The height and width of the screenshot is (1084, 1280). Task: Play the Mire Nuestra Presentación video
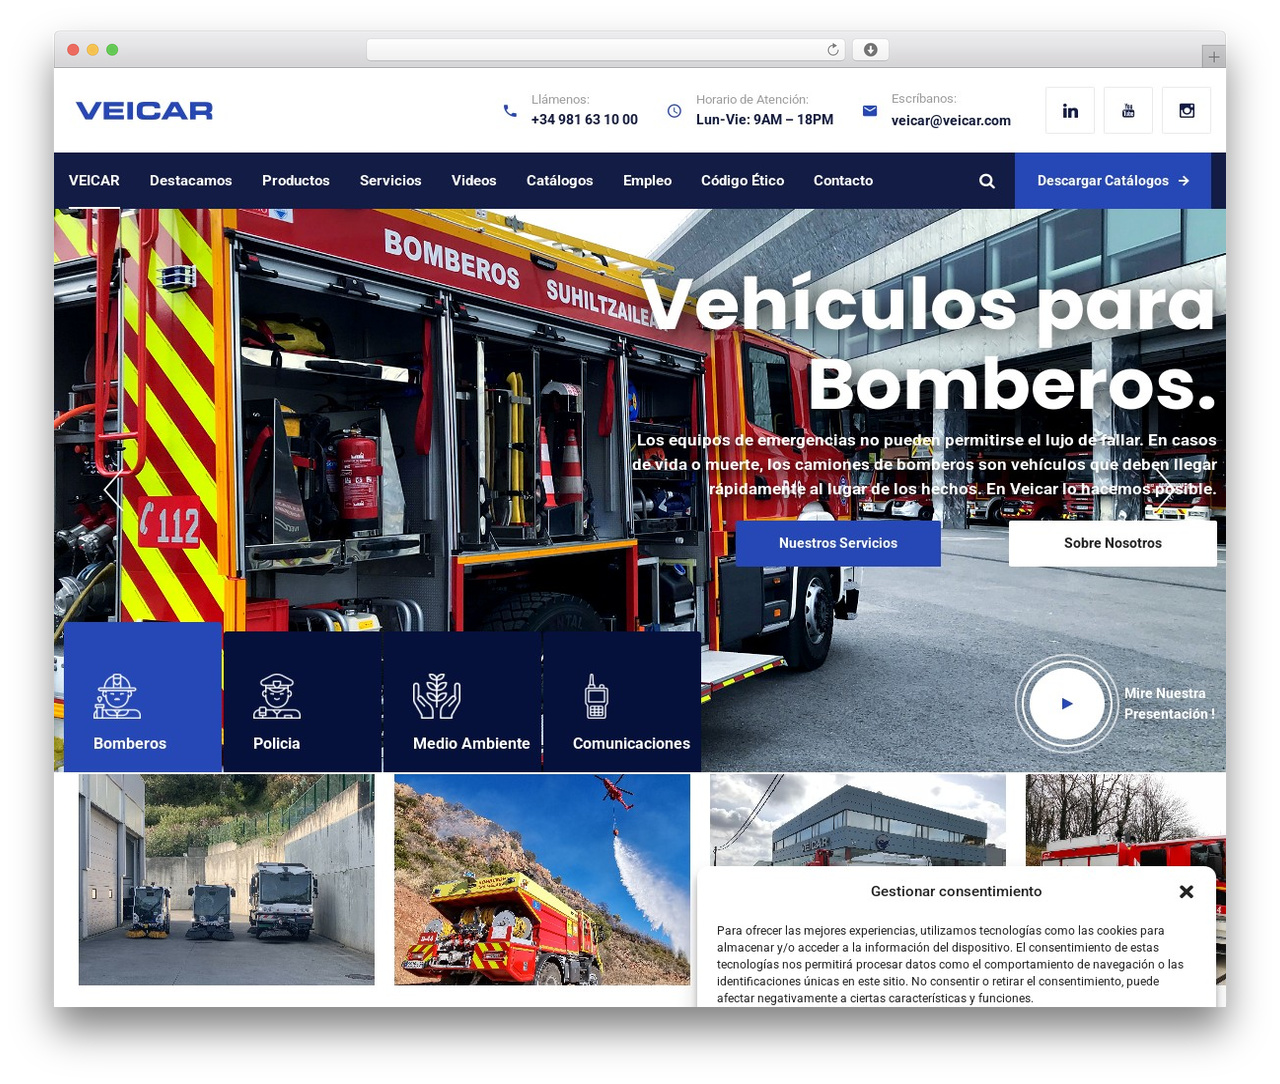(x=1067, y=703)
